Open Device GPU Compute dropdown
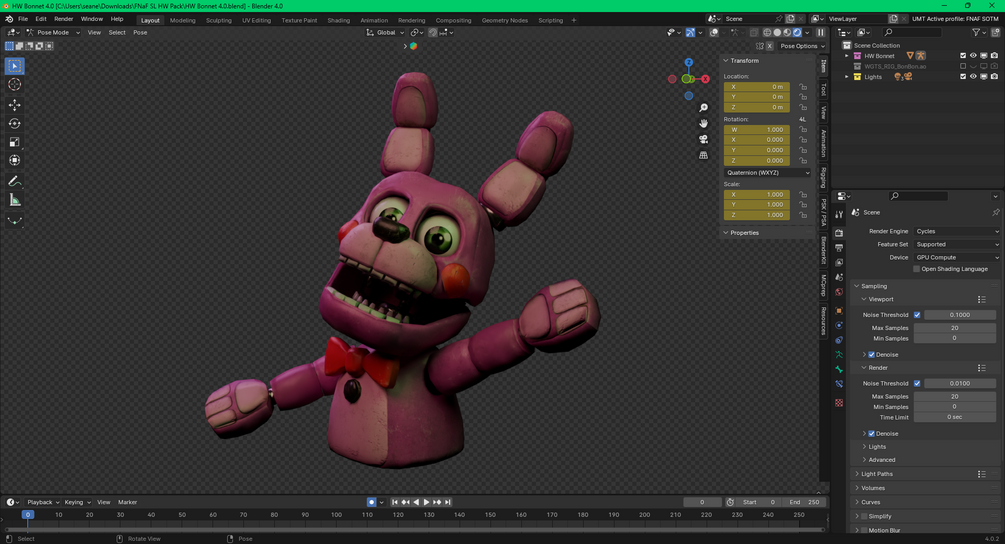This screenshot has width=1005, height=544. [957, 258]
